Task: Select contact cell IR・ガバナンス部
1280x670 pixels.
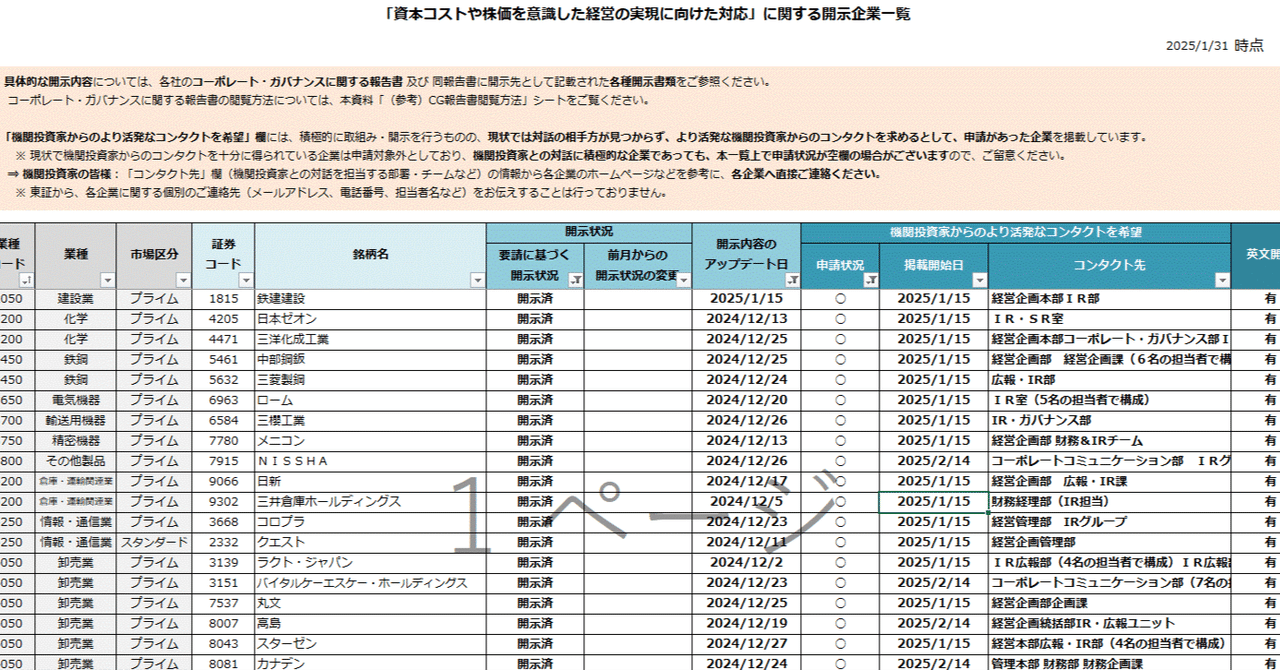Action: point(1110,420)
